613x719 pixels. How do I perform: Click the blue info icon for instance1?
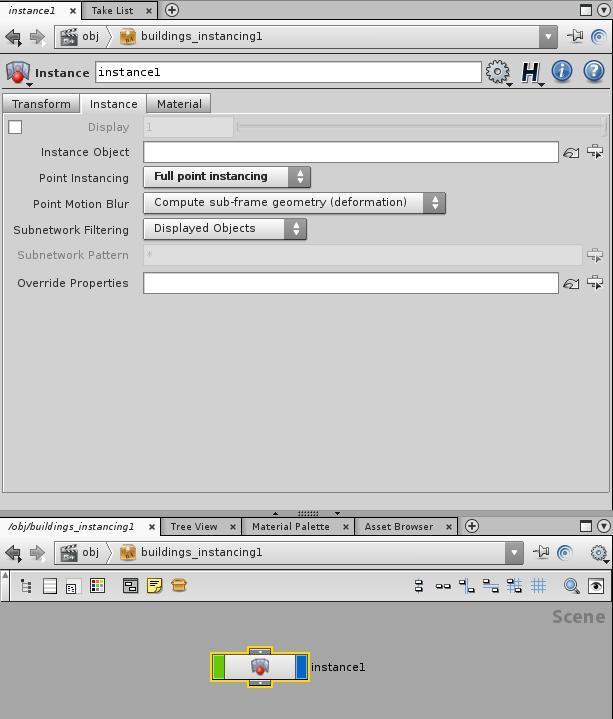562,72
